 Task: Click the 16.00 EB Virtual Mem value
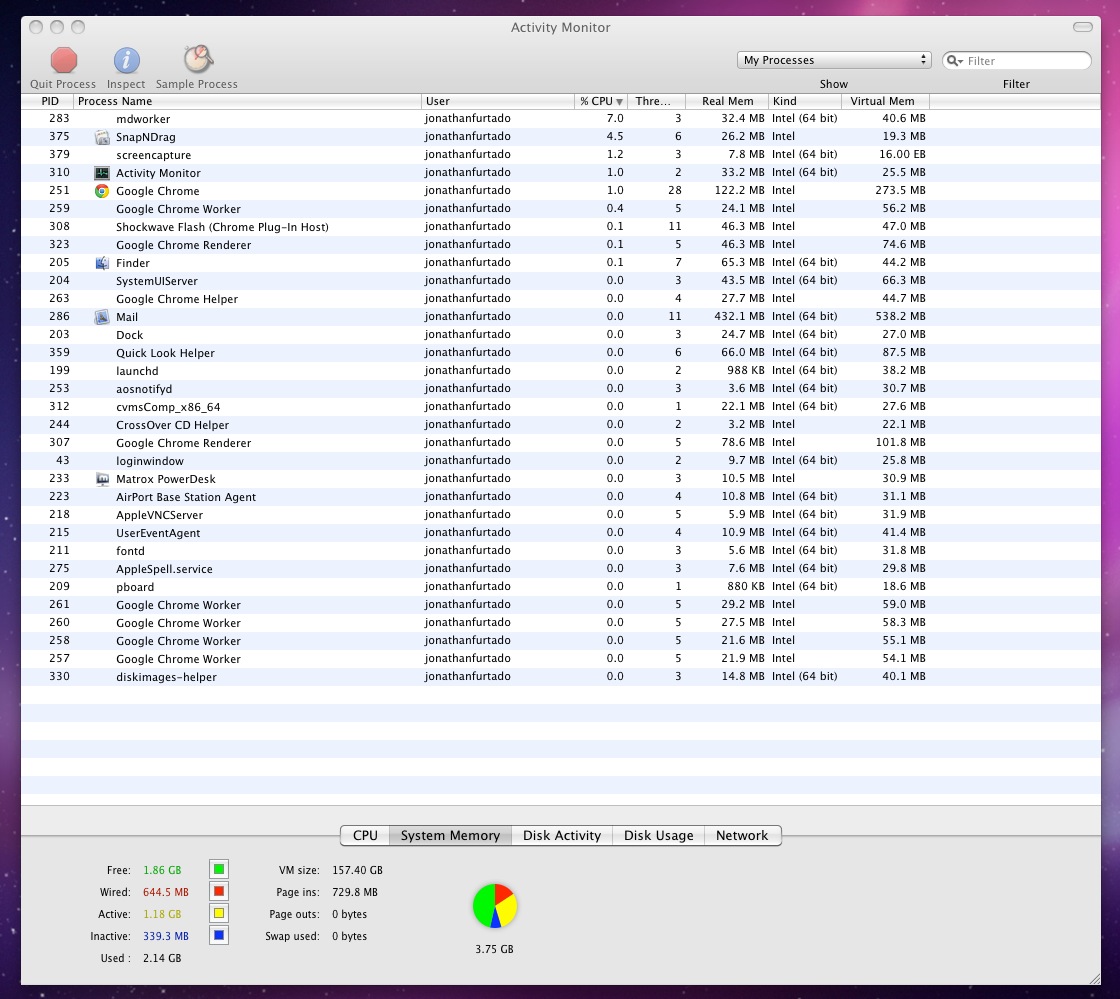coord(902,154)
